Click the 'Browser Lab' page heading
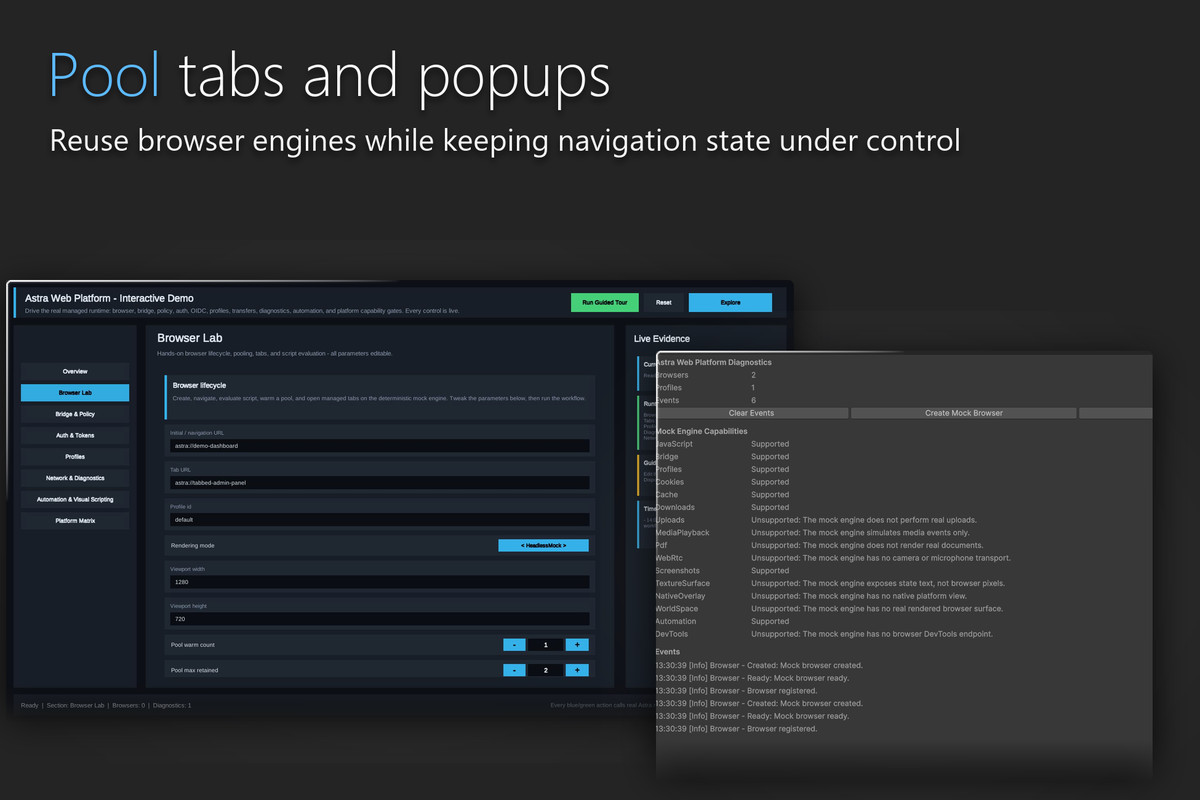This screenshot has width=1200, height=800. coord(190,339)
